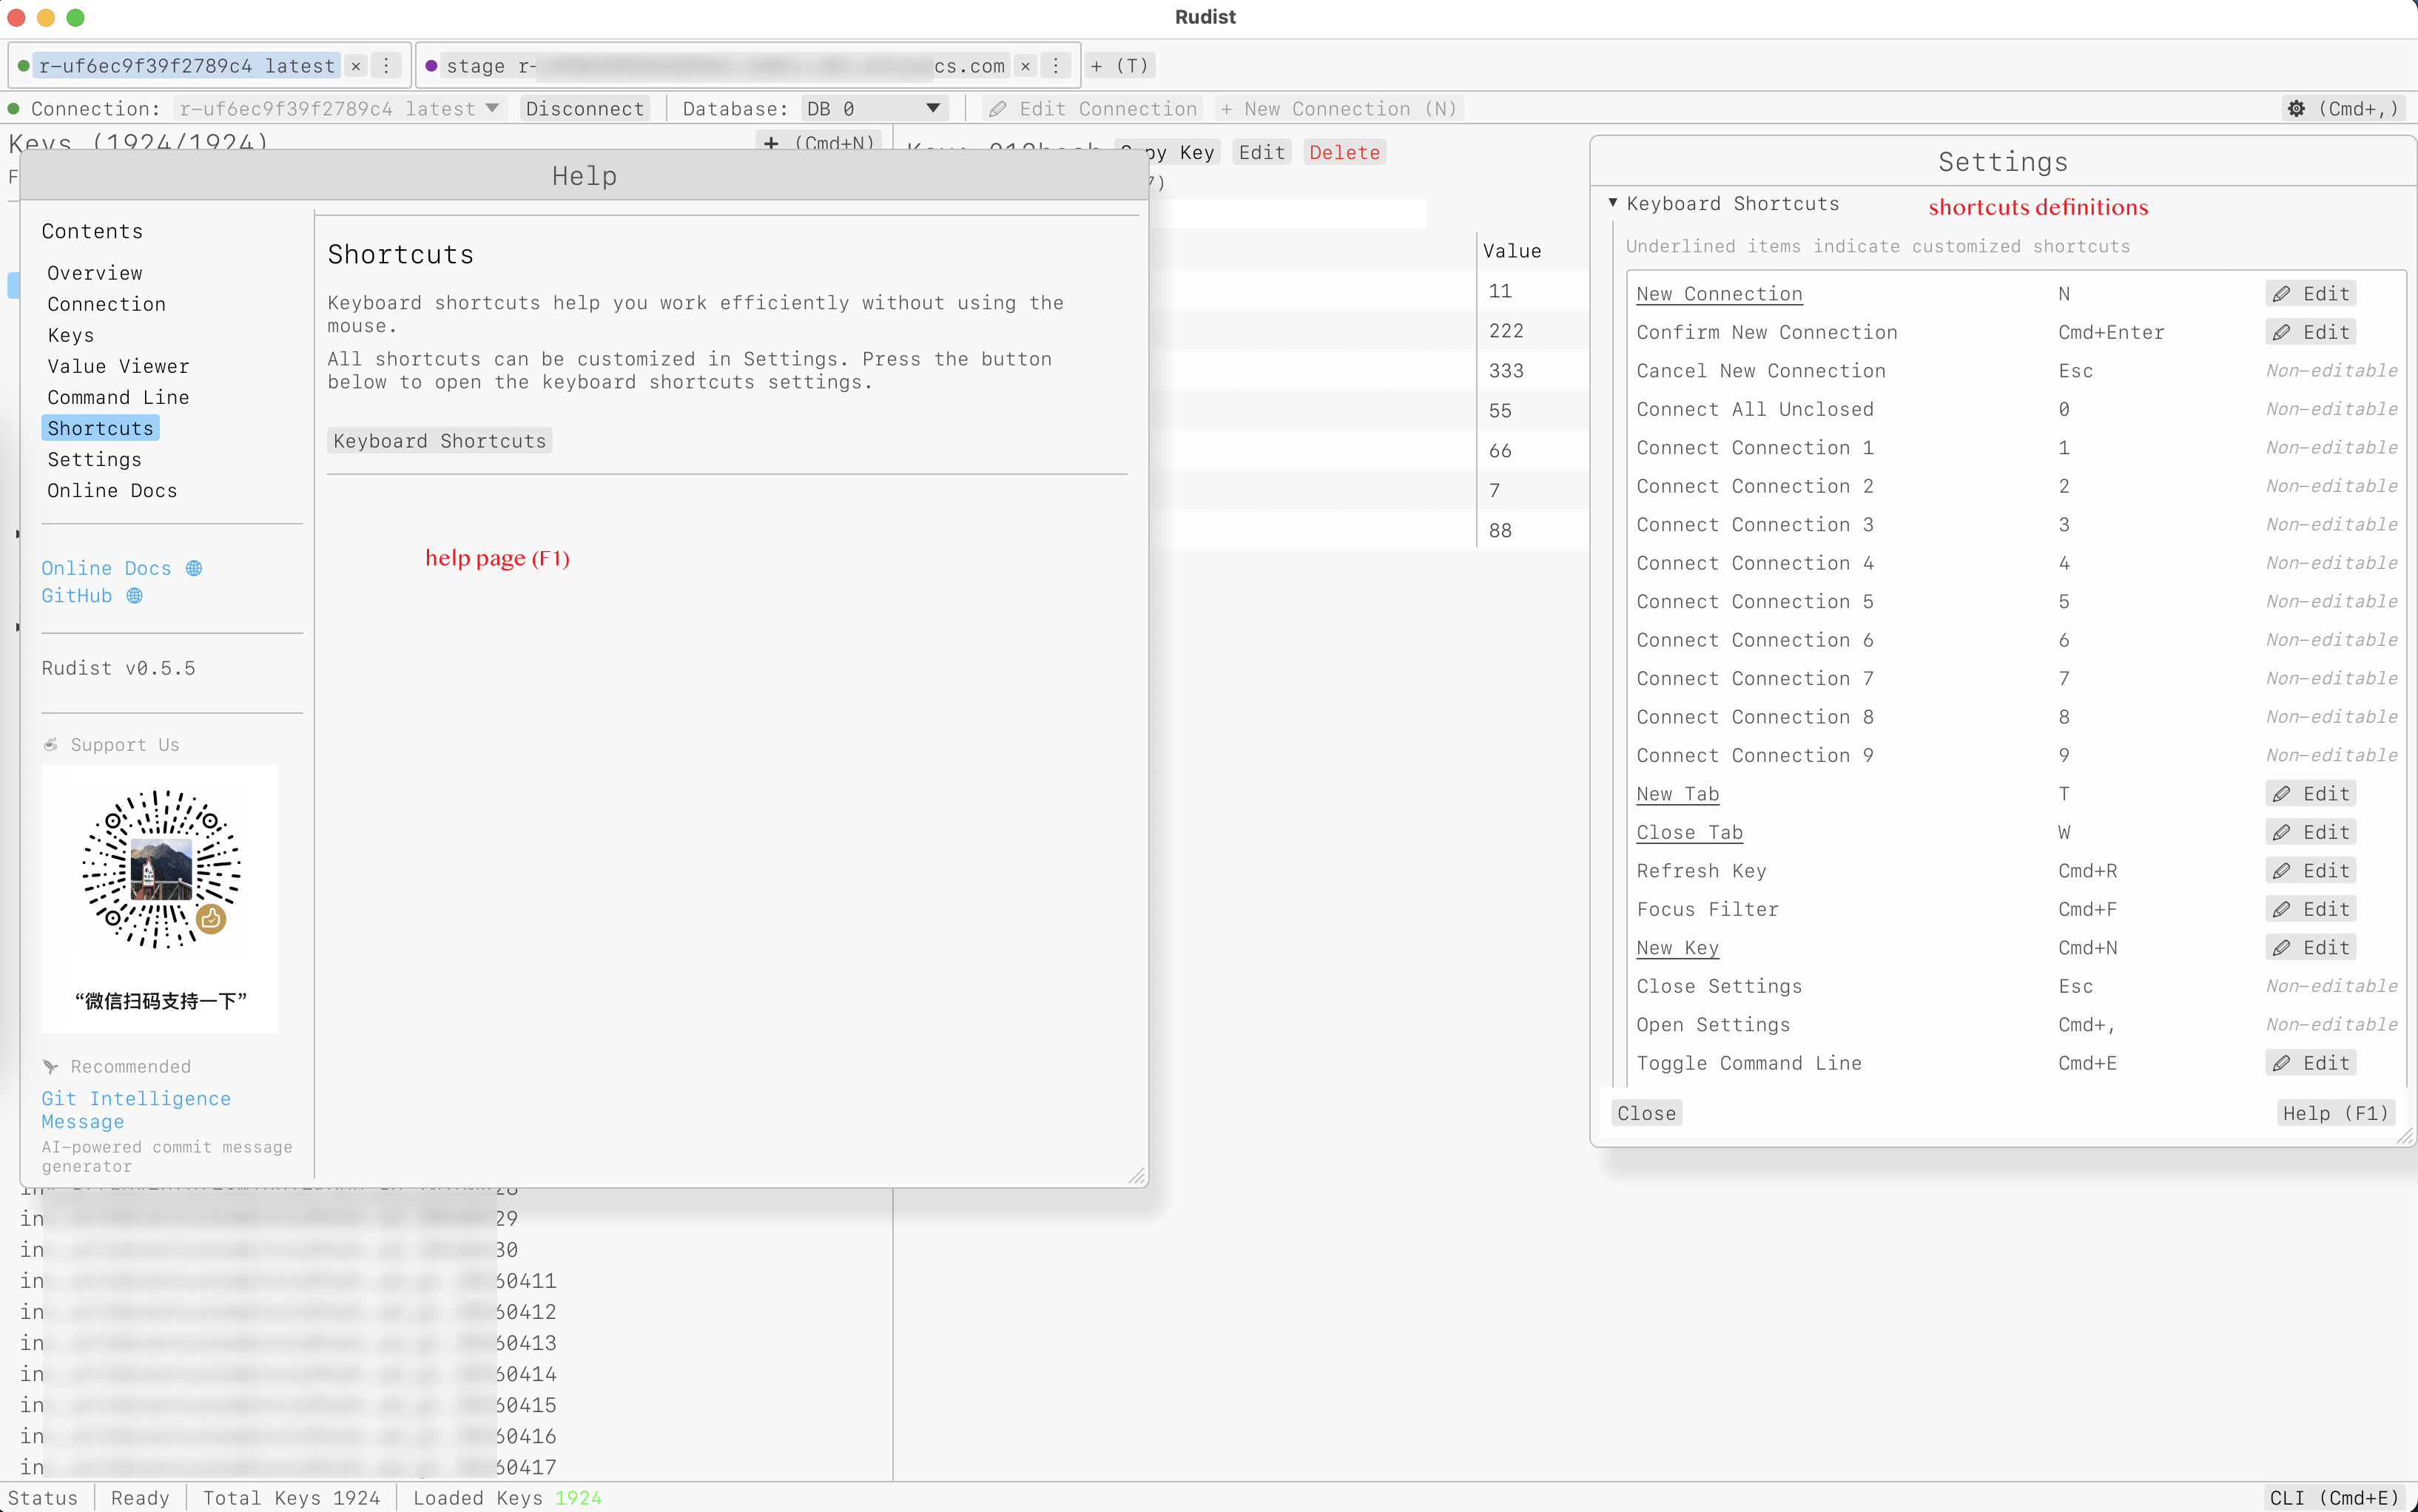Open the Database DB 0 dropdown
The image size is (2418, 1512).
874,109
